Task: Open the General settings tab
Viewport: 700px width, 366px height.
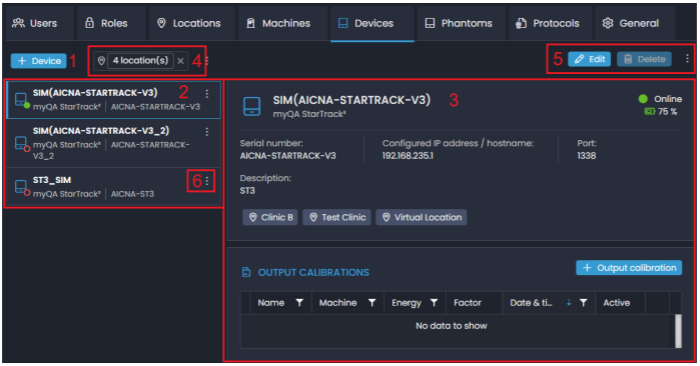Action: click(630, 23)
